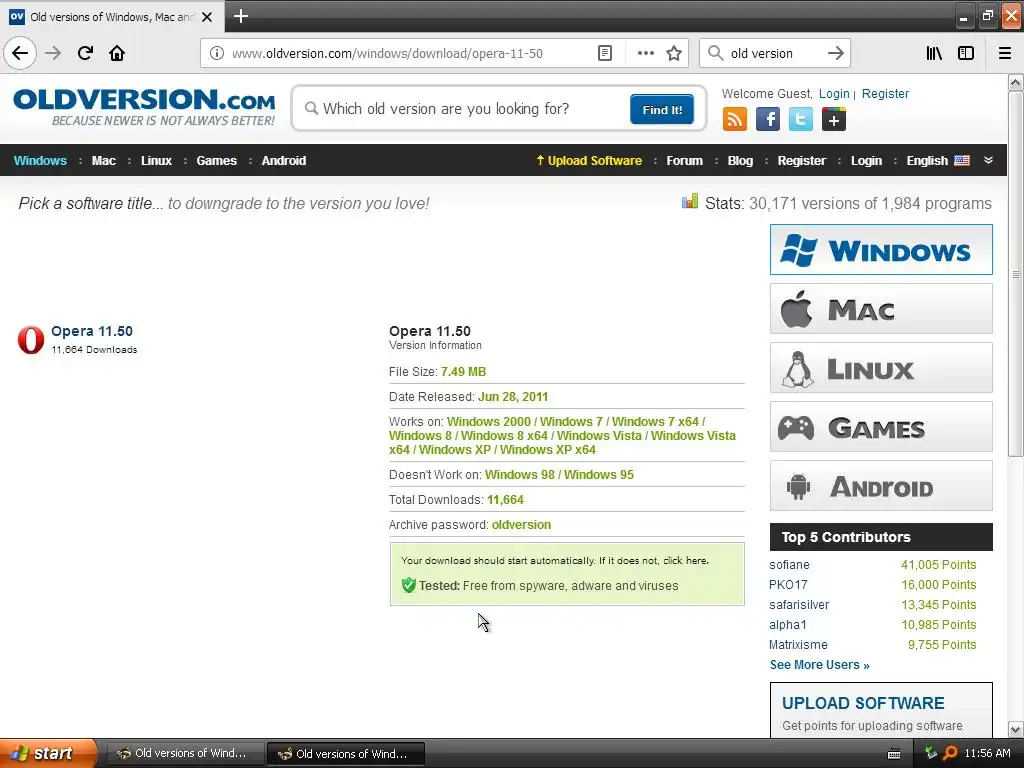Click See More Users link
This screenshot has height=768, width=1024.
pyautogui.click(x=820, y=665)
